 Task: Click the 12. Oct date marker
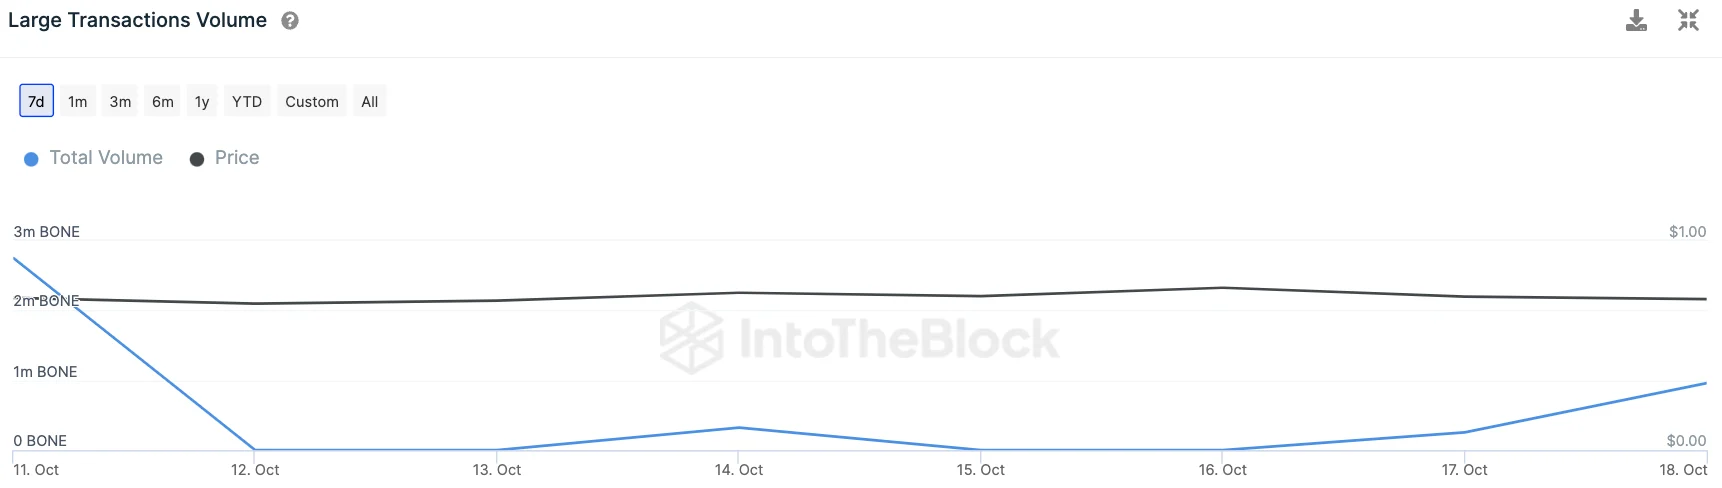point(255,470)
